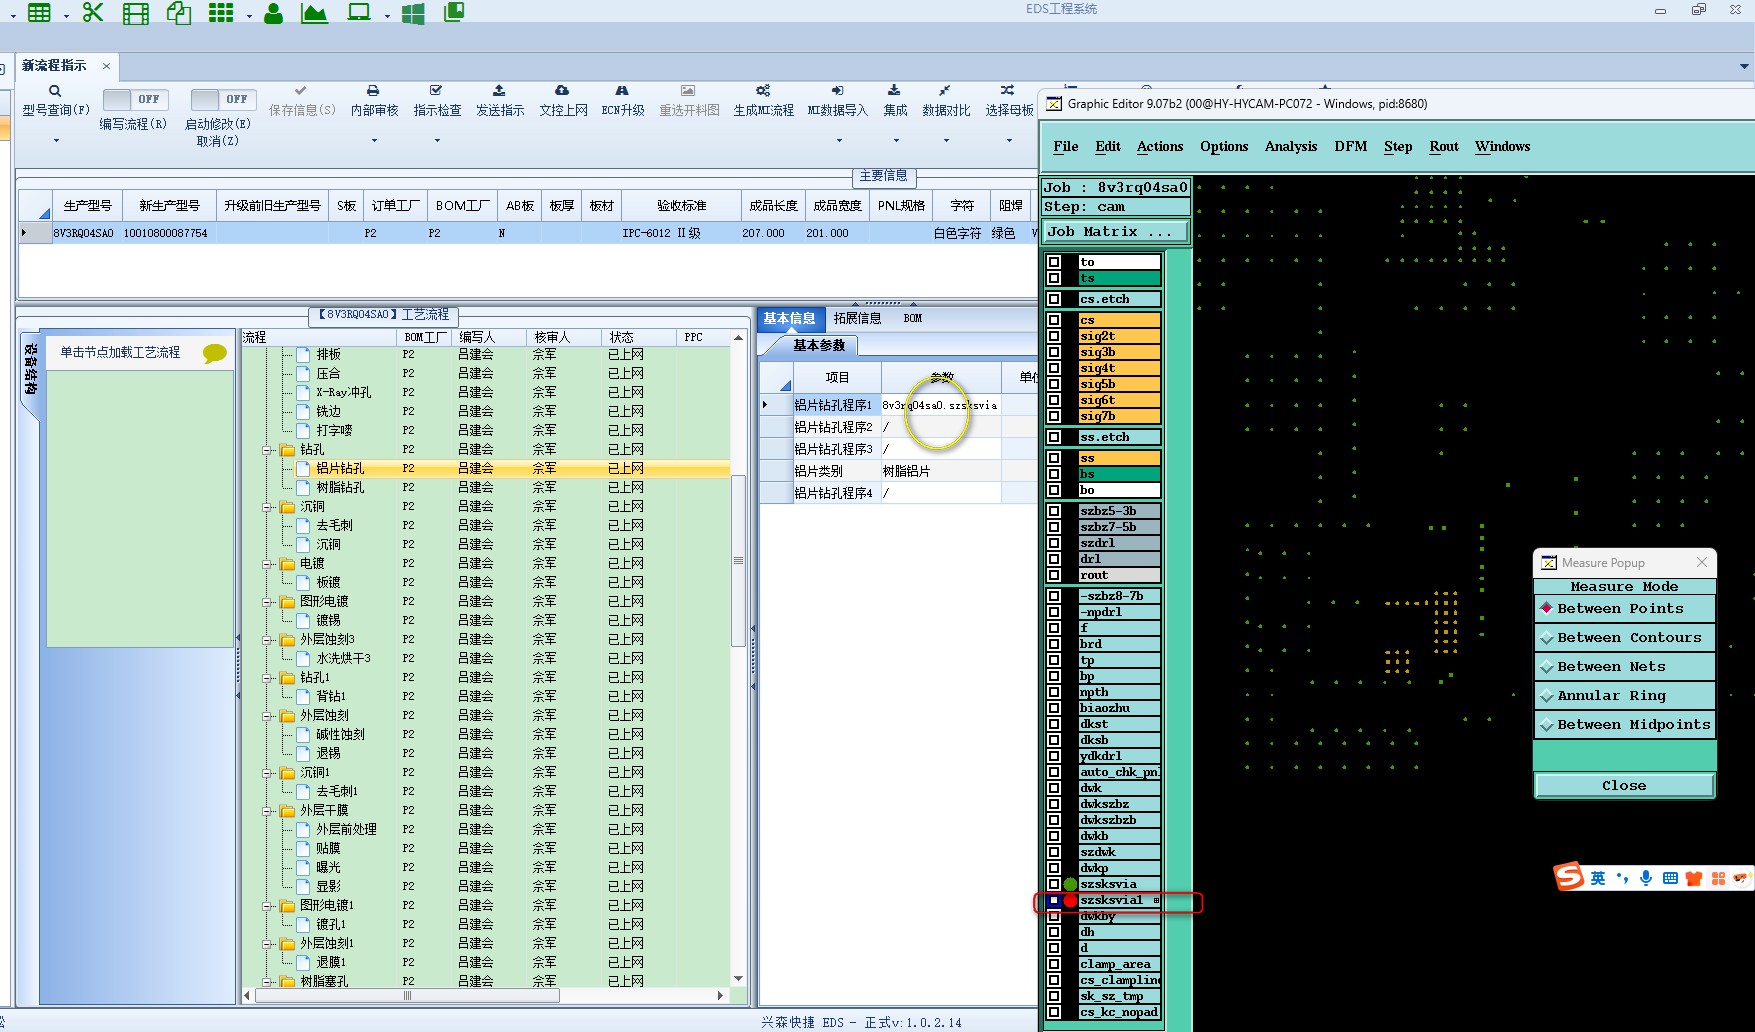Click MI数据导入 import icon
Screen dimensions: 1755x1032
[838, 90]
